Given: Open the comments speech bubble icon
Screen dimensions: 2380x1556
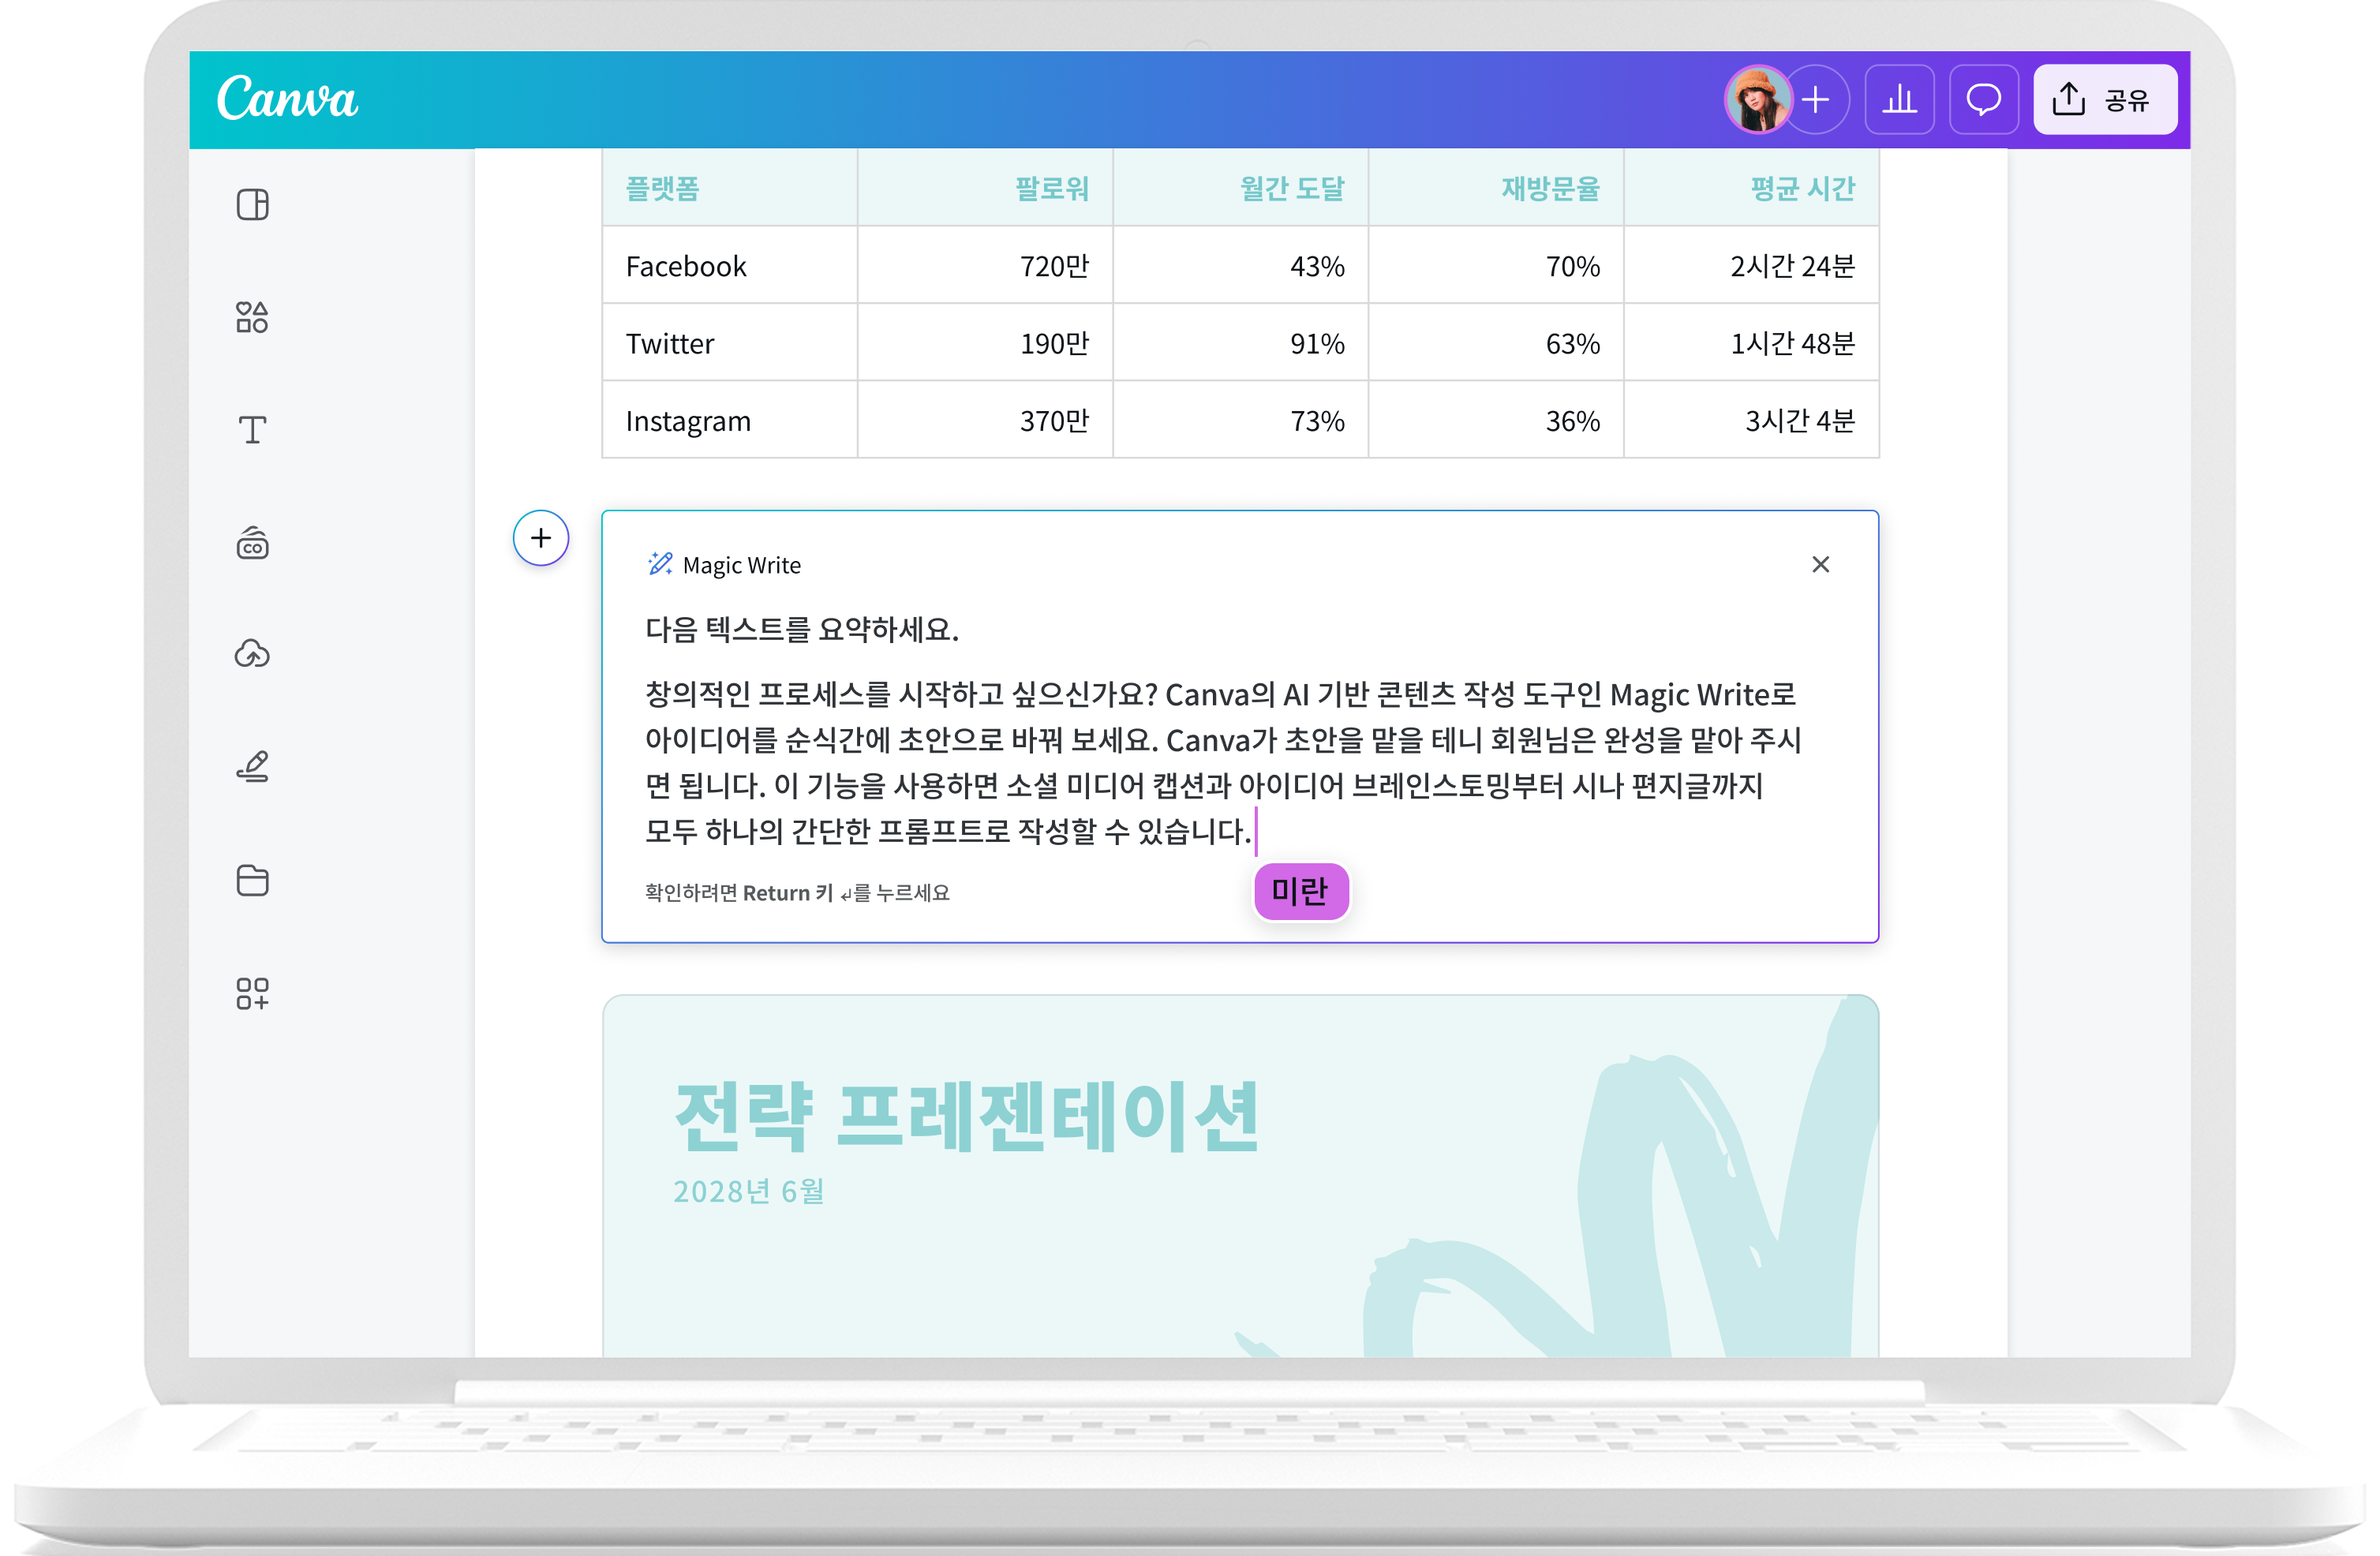Looking at the screenshot, I should pyautogui.click(x=1983, y=99).
